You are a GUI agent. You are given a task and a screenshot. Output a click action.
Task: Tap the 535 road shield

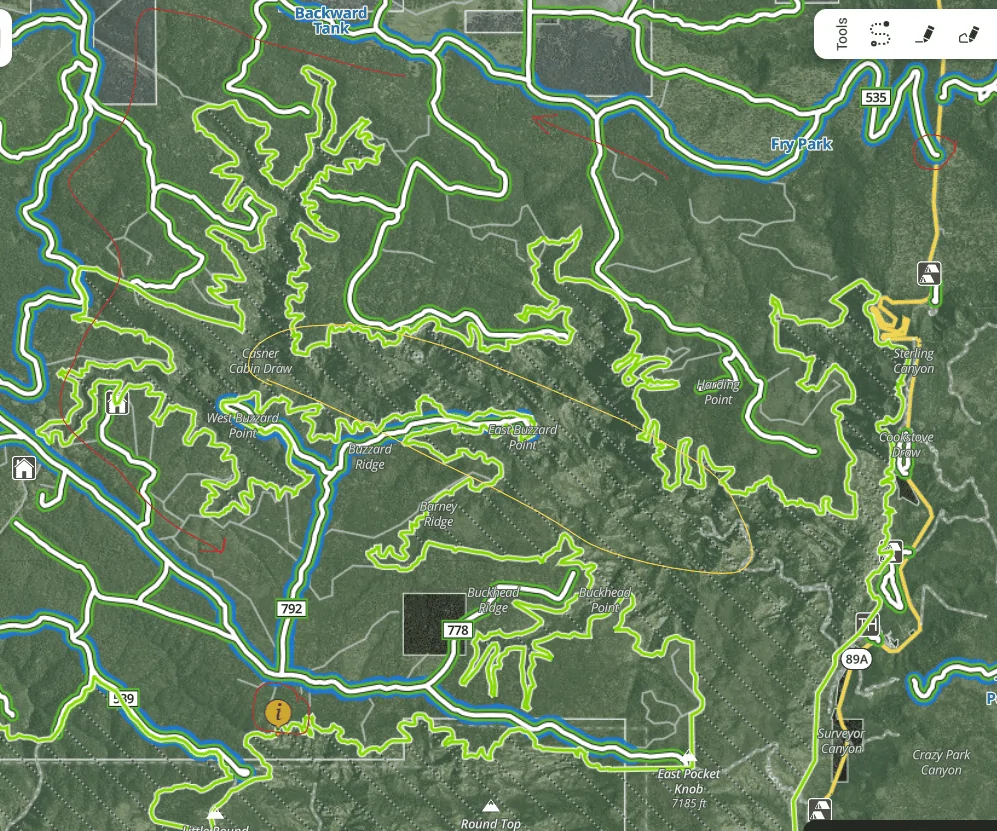click(876, 97)
